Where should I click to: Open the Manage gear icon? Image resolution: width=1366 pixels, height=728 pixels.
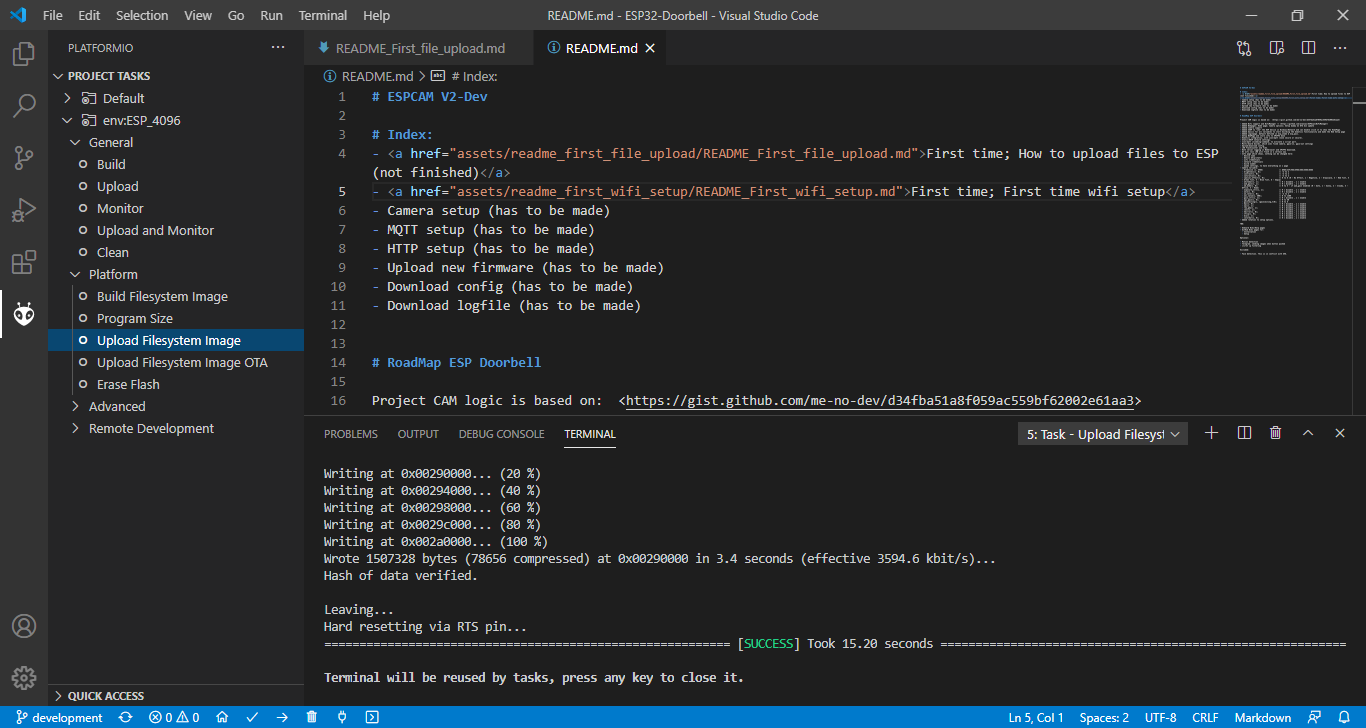tap(24, 678)
